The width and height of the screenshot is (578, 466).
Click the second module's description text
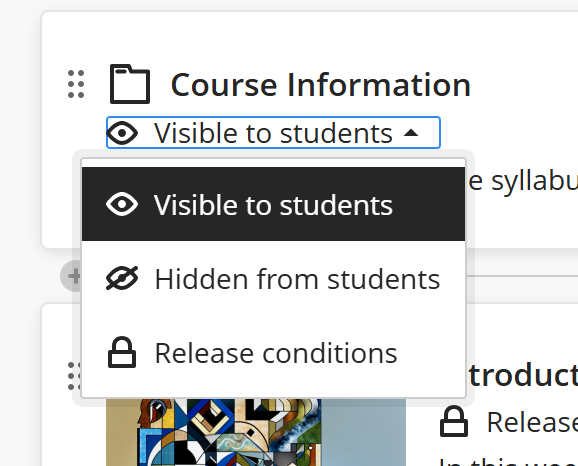pos(509,462)
